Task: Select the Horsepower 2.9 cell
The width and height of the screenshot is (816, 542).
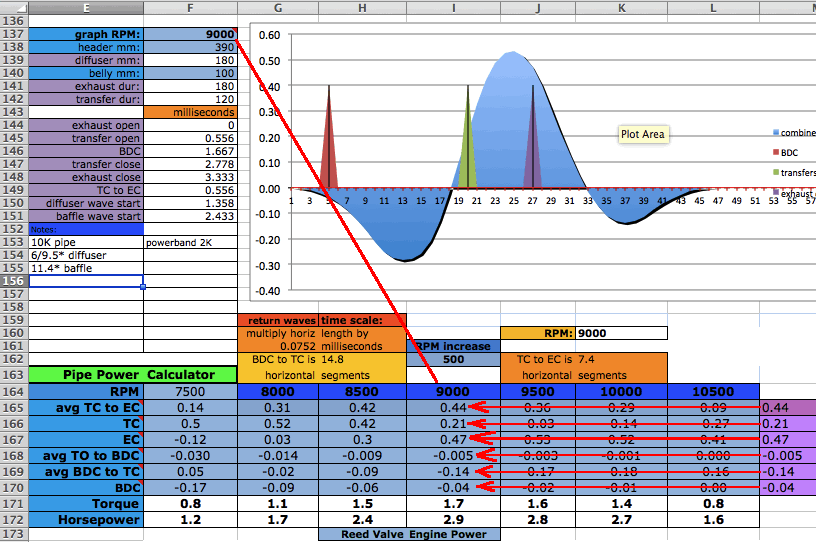Action: tap(453, 521)
